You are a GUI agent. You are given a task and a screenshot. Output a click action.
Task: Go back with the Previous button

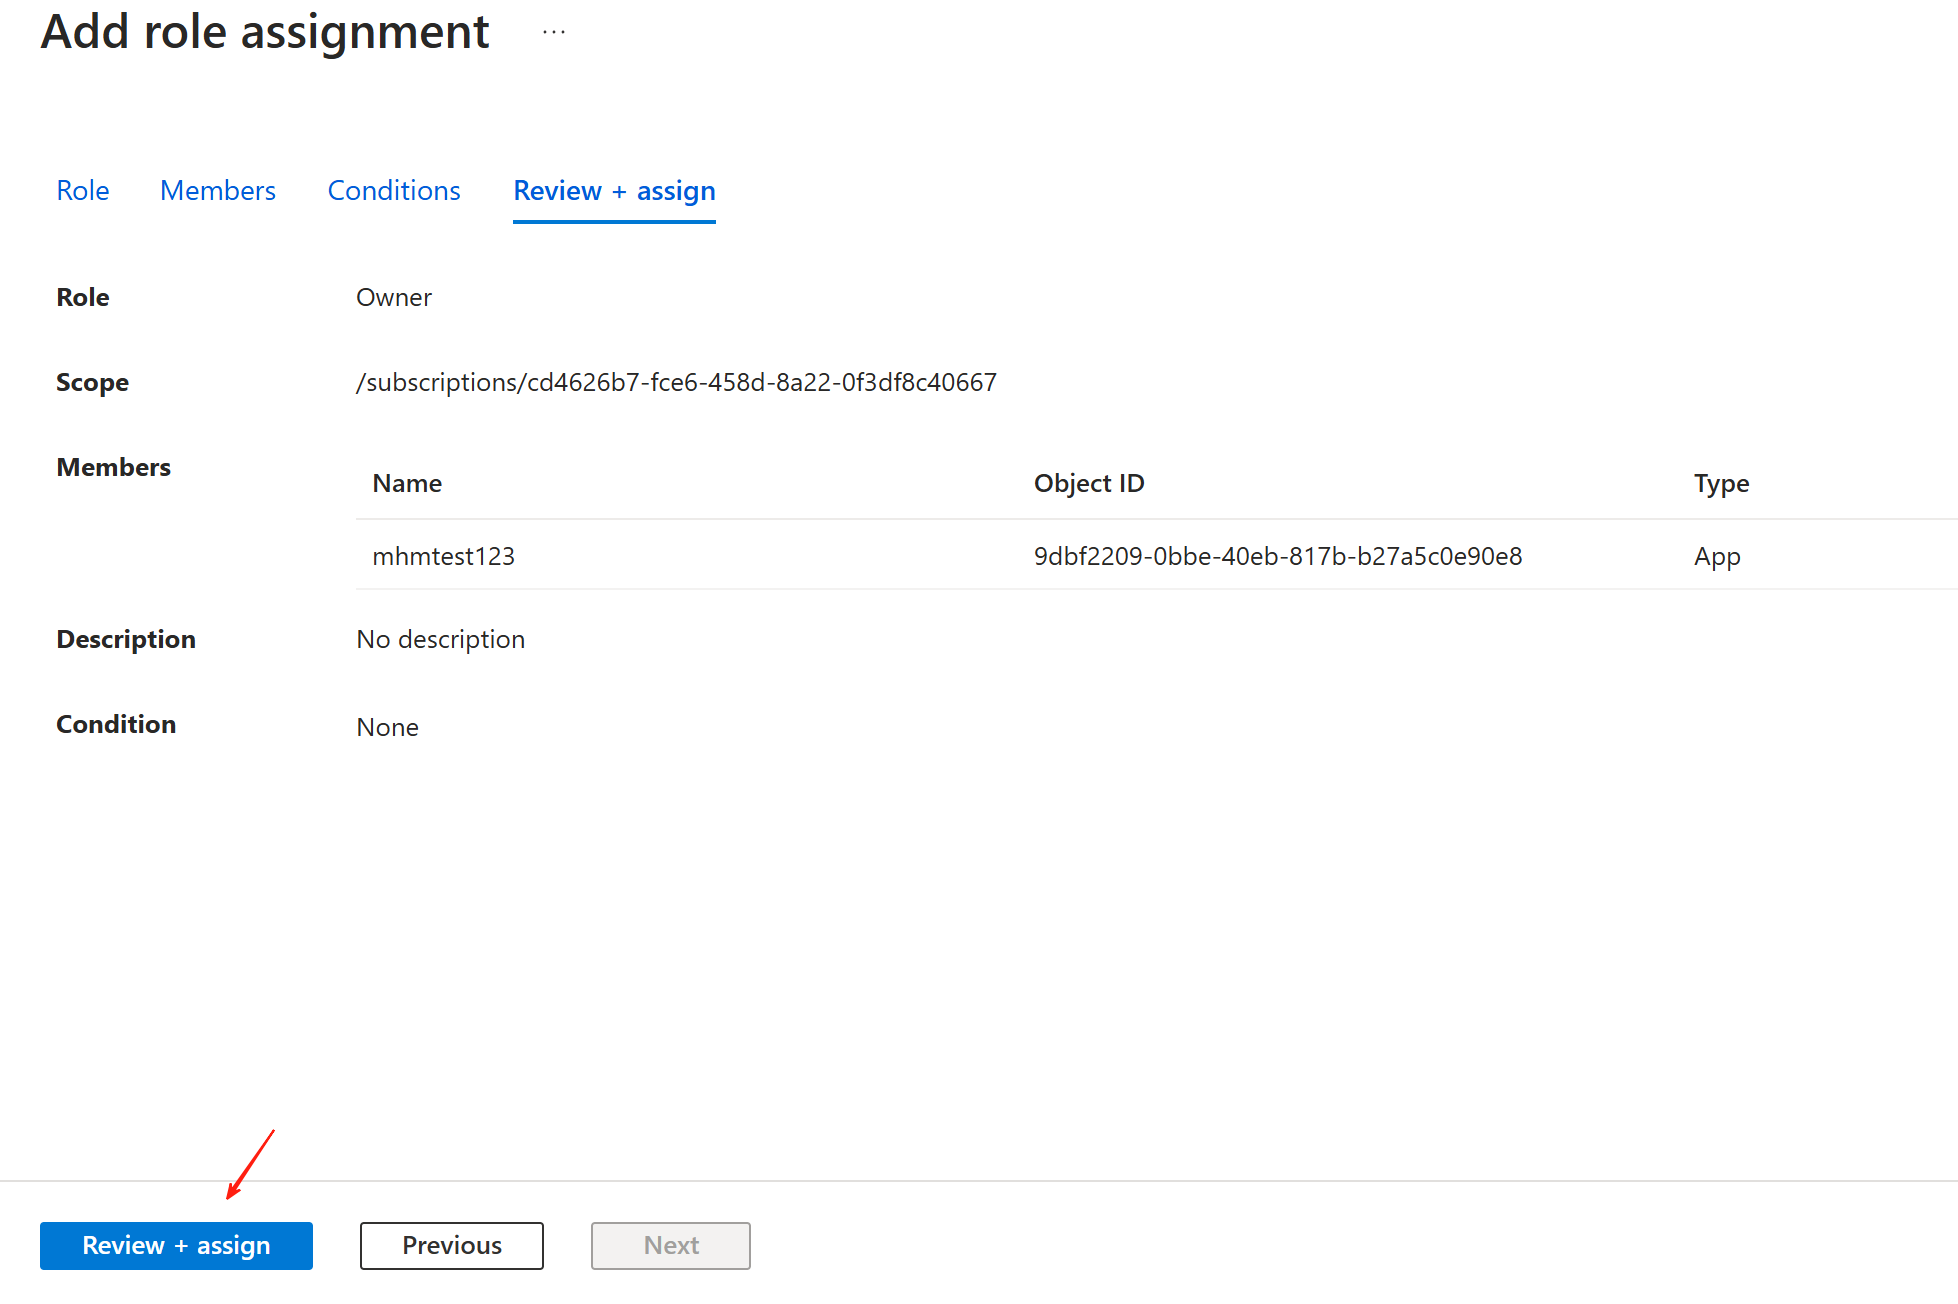(x=452, y=1245)
